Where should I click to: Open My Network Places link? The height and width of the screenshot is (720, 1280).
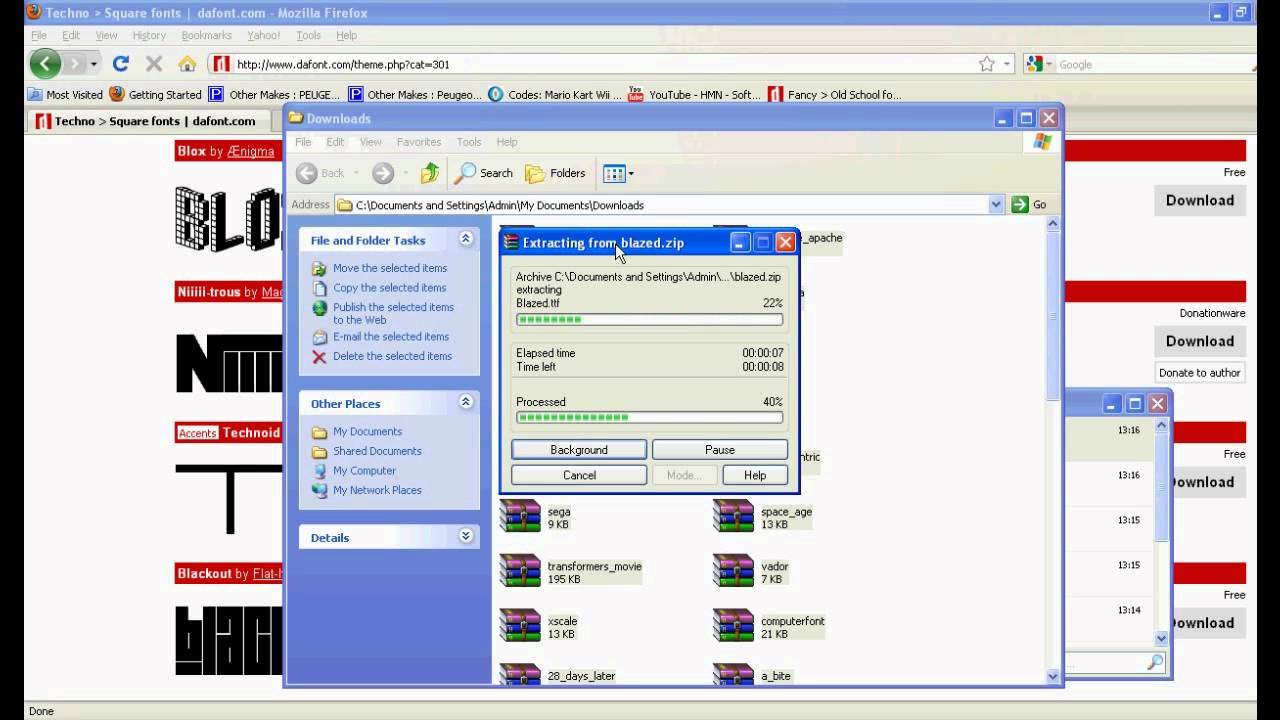[377, 490]
